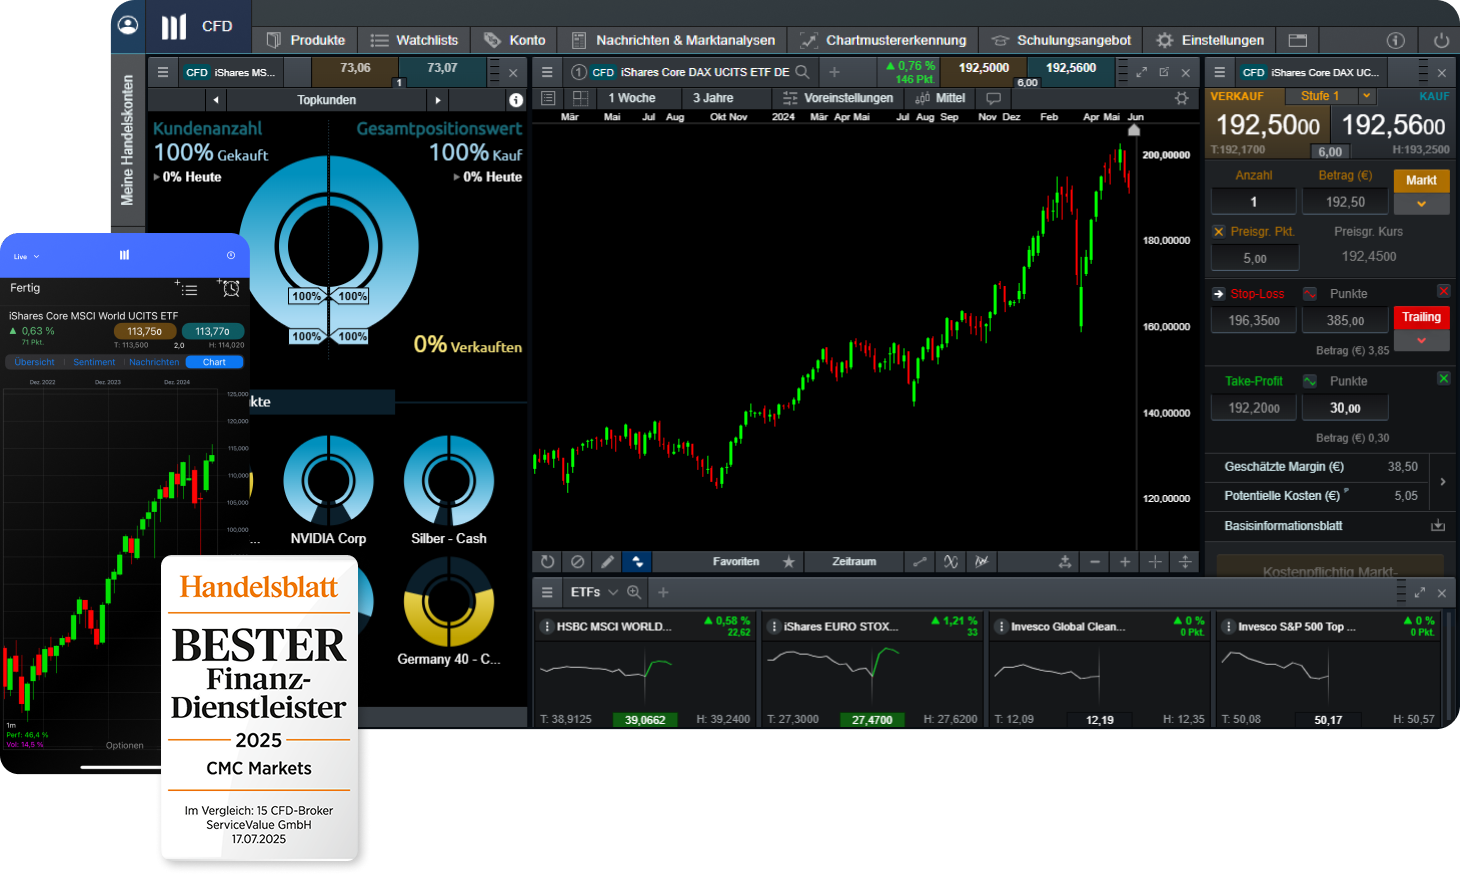
Task: Remove Take-Profit using the green X
Action: 1443,378
